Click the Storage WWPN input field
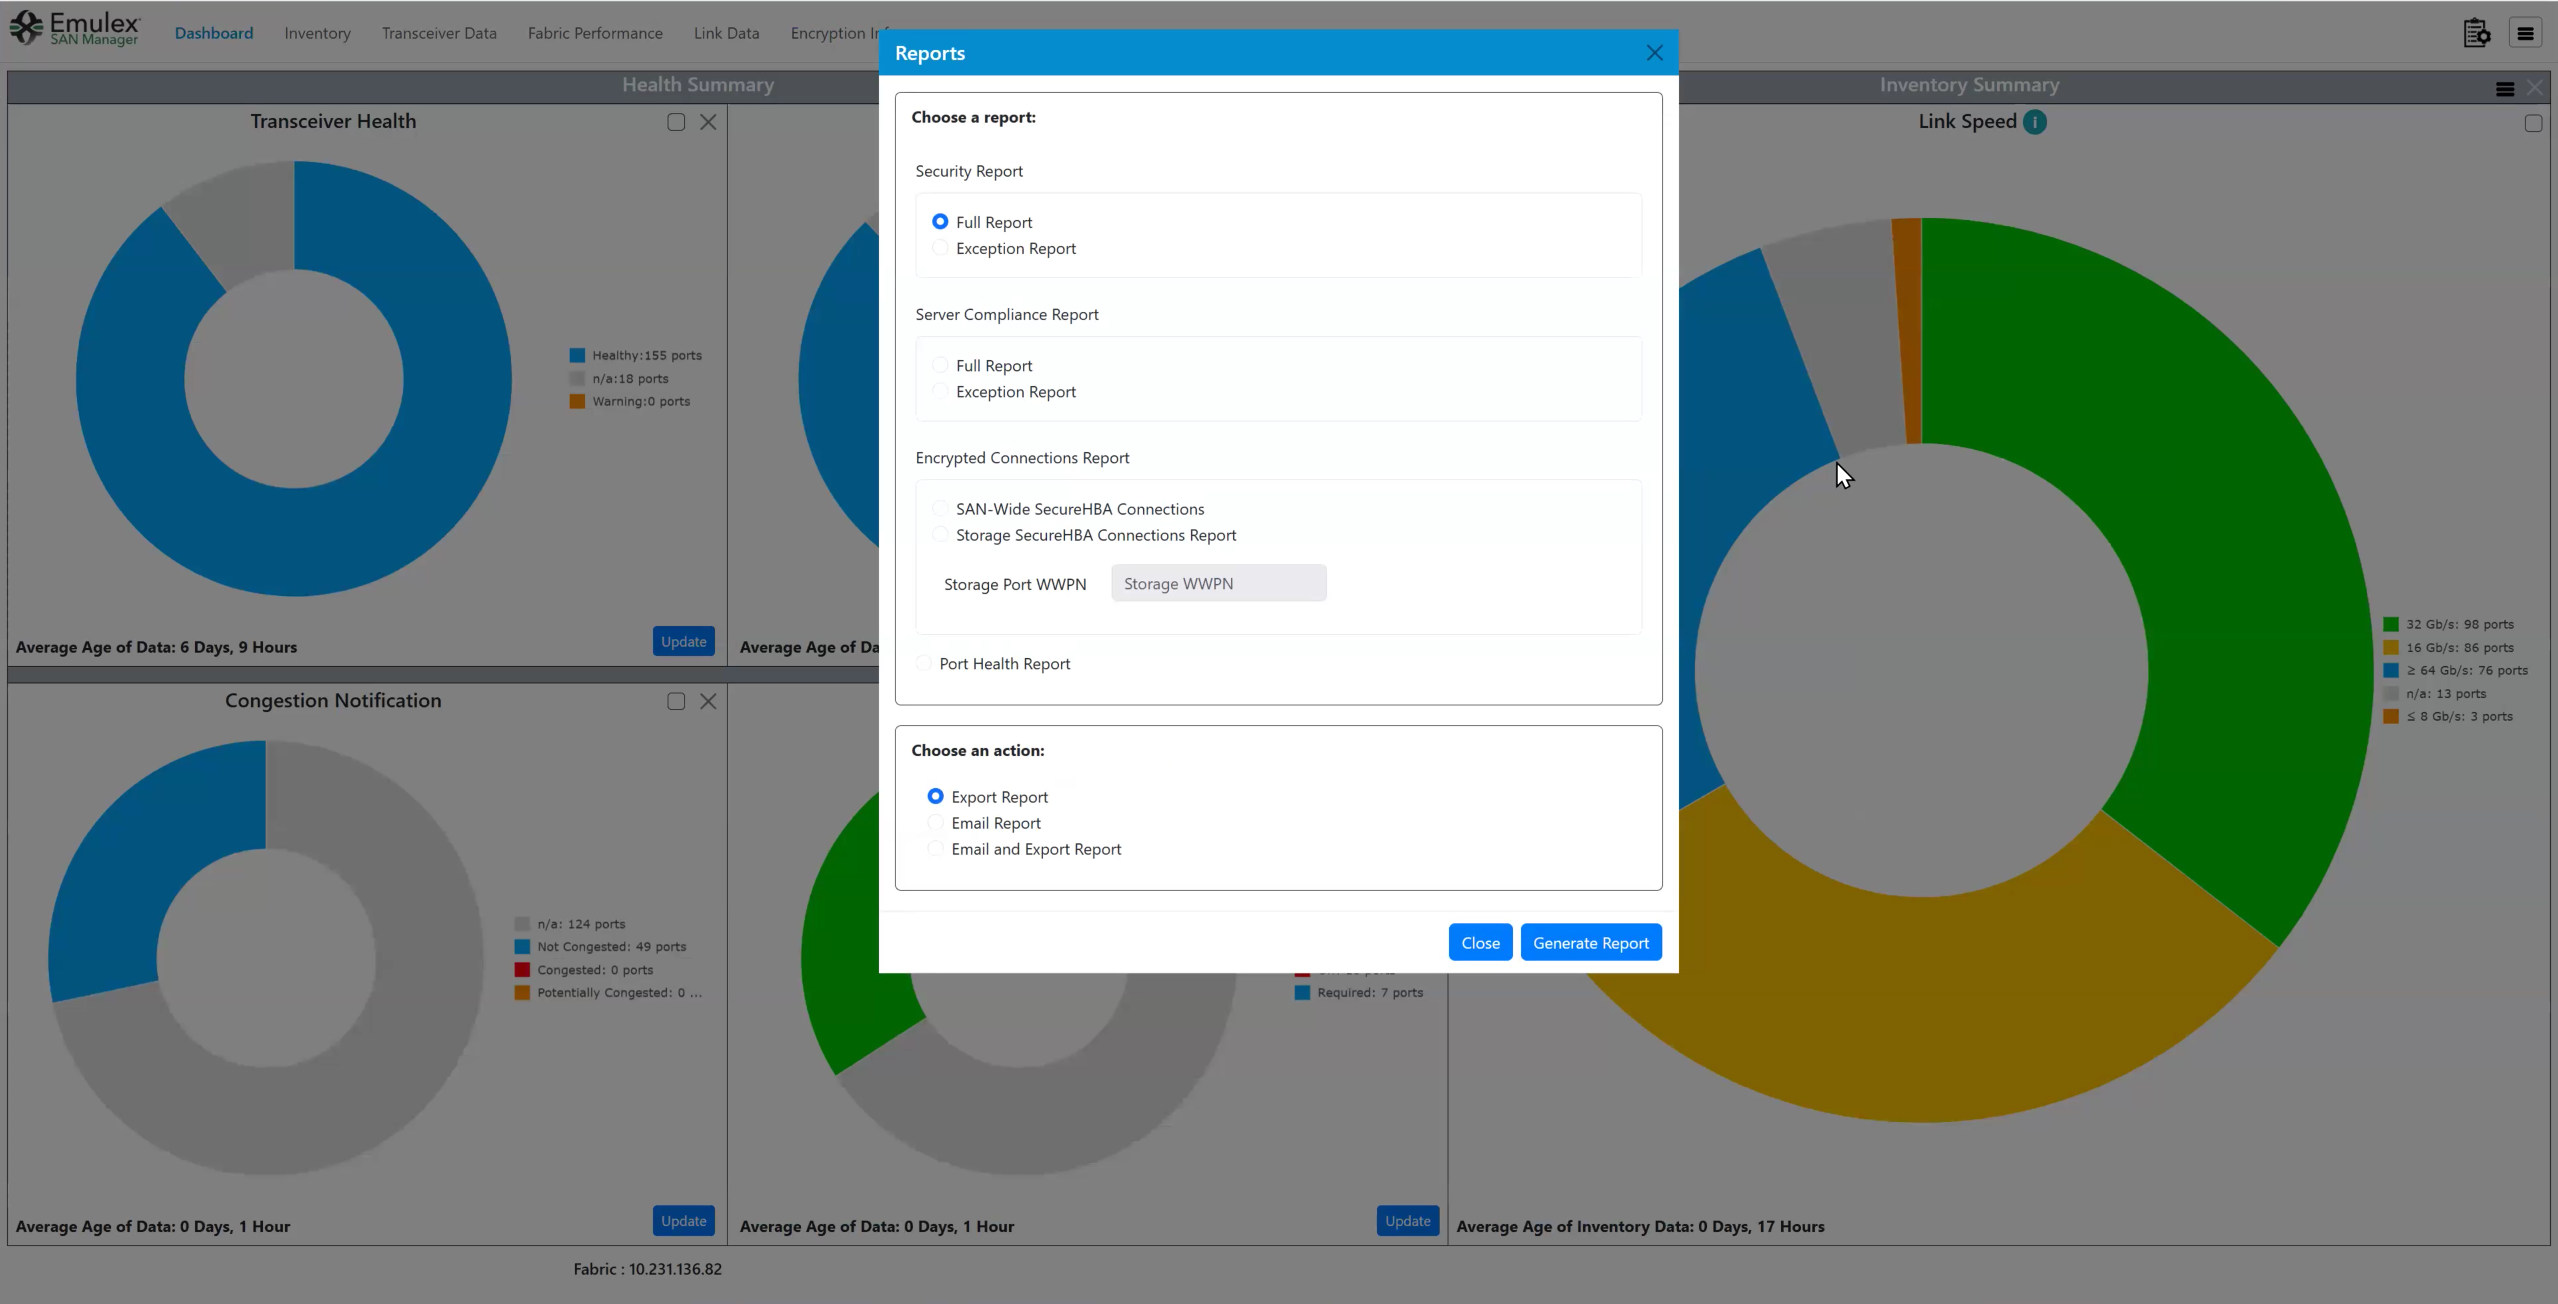The height and width of the screenshot is (1304, 2558). tap(1218, 583)
